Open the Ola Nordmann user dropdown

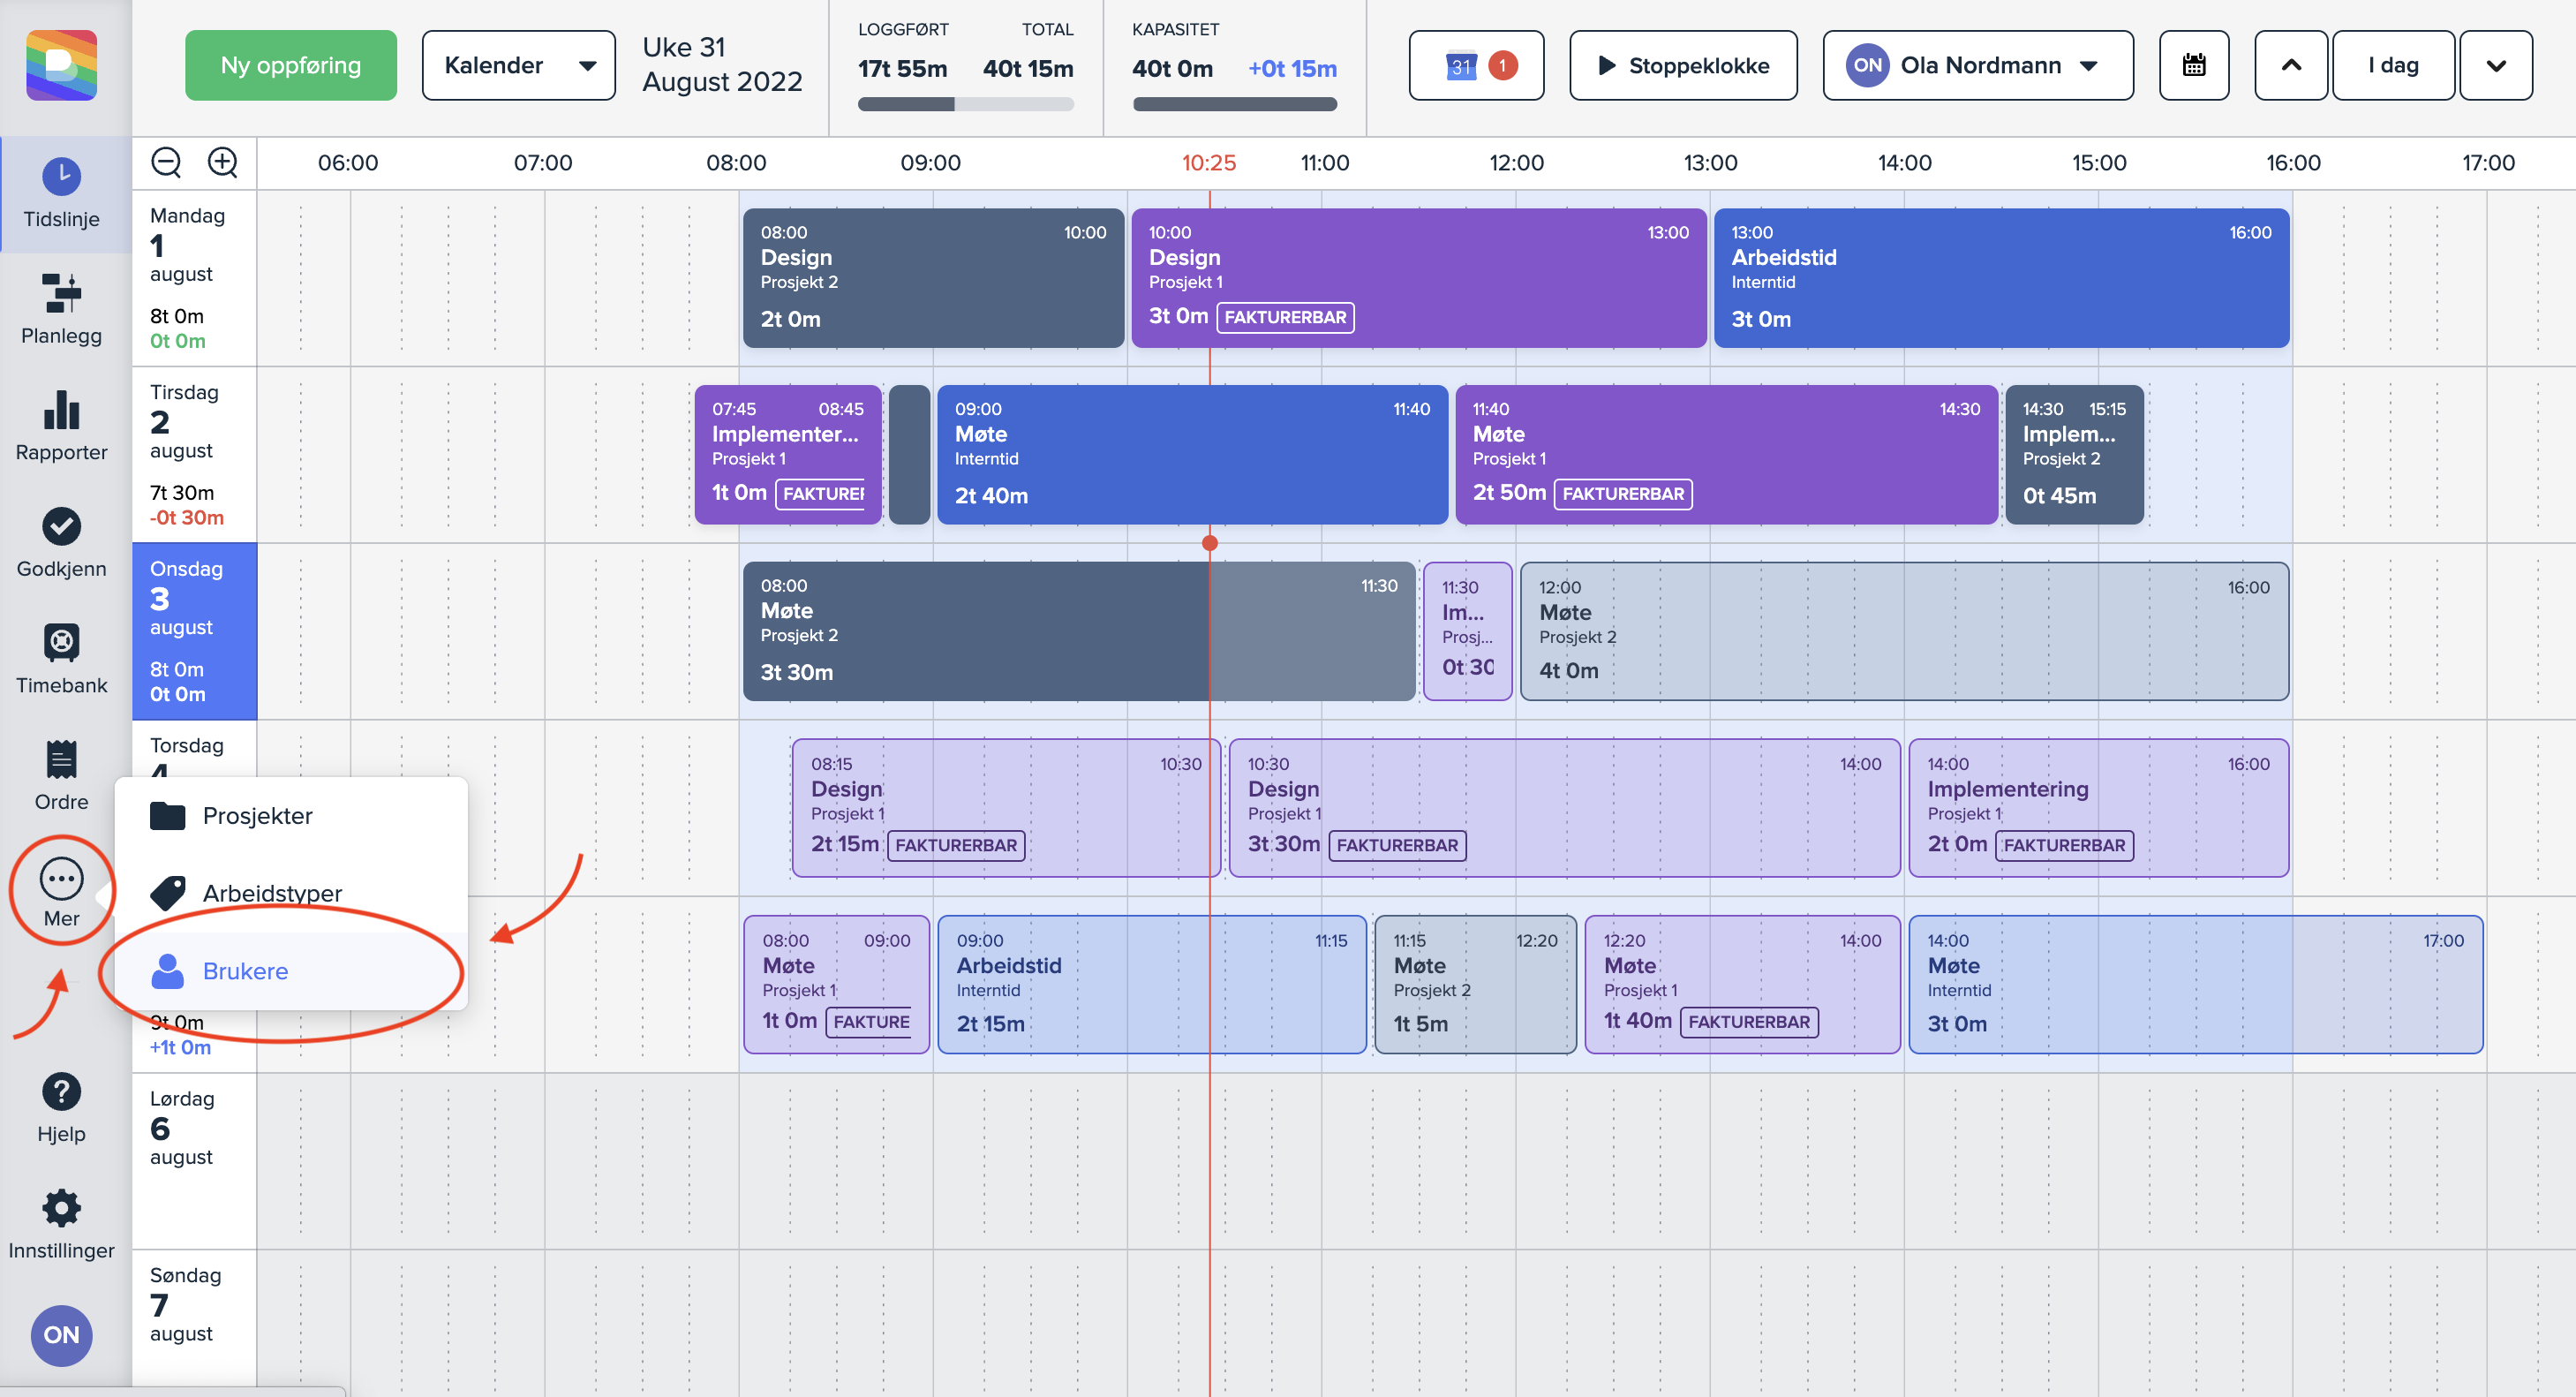click(1977, 65)
